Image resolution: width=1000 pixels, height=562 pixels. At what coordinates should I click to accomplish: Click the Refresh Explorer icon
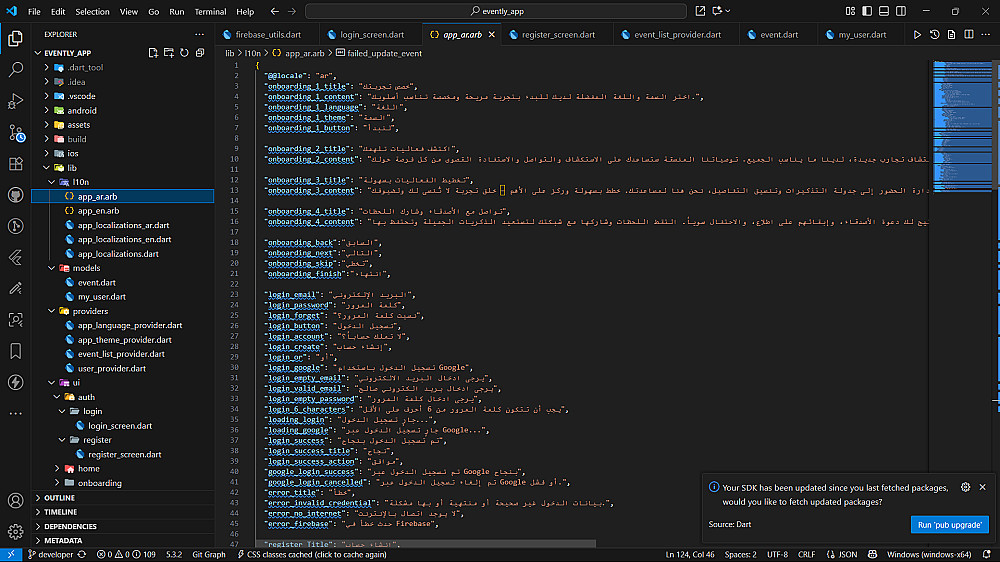[x=185, y=52]
